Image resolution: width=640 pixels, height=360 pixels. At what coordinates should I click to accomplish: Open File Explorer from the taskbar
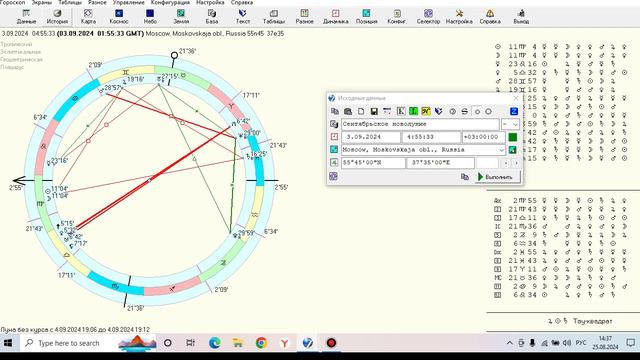[x=238, y=343]
